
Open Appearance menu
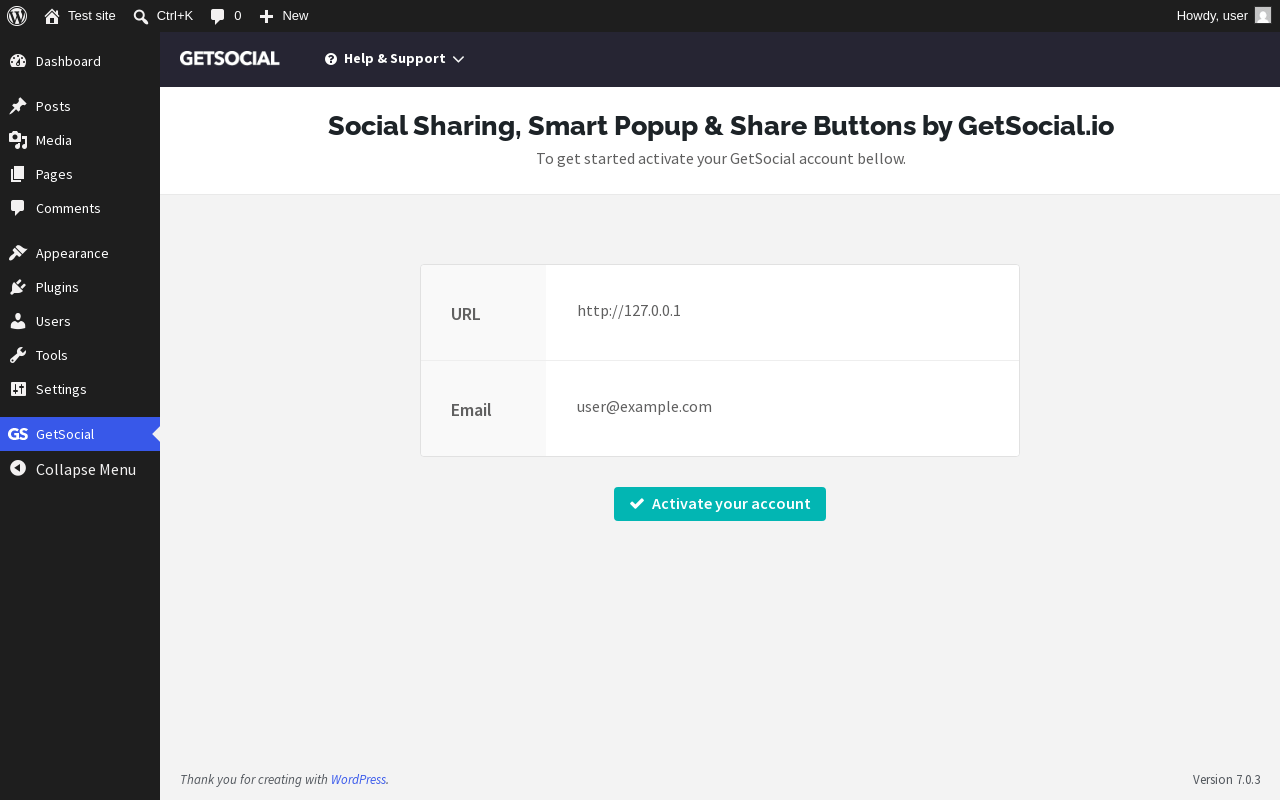click(72, 253)
